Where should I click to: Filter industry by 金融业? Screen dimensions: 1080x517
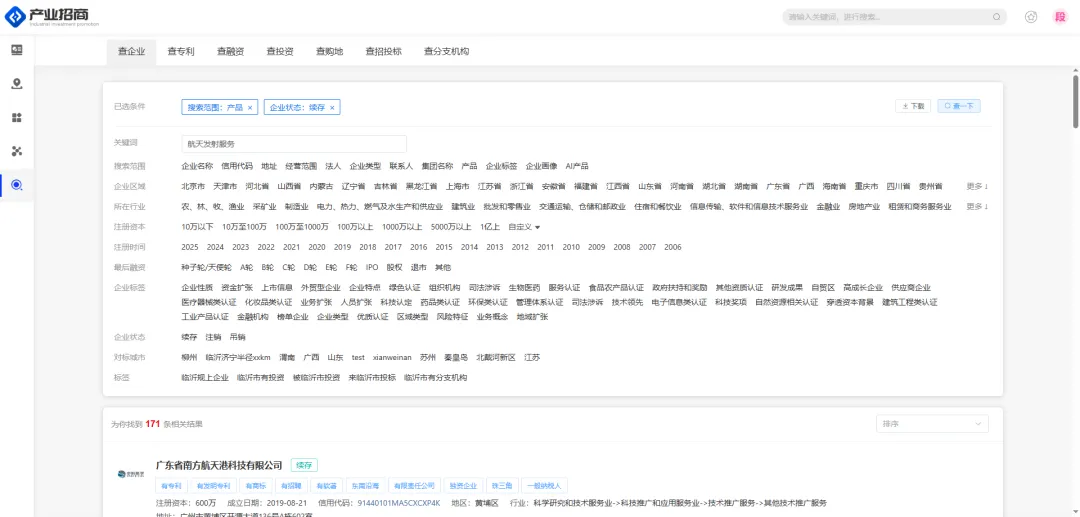pyautogui.click(x=828, y=207)
